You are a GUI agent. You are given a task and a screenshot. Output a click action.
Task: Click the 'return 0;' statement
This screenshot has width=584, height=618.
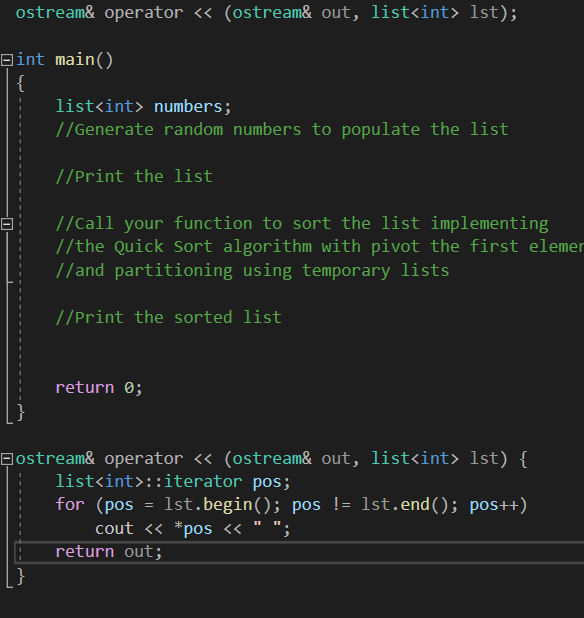99,388
